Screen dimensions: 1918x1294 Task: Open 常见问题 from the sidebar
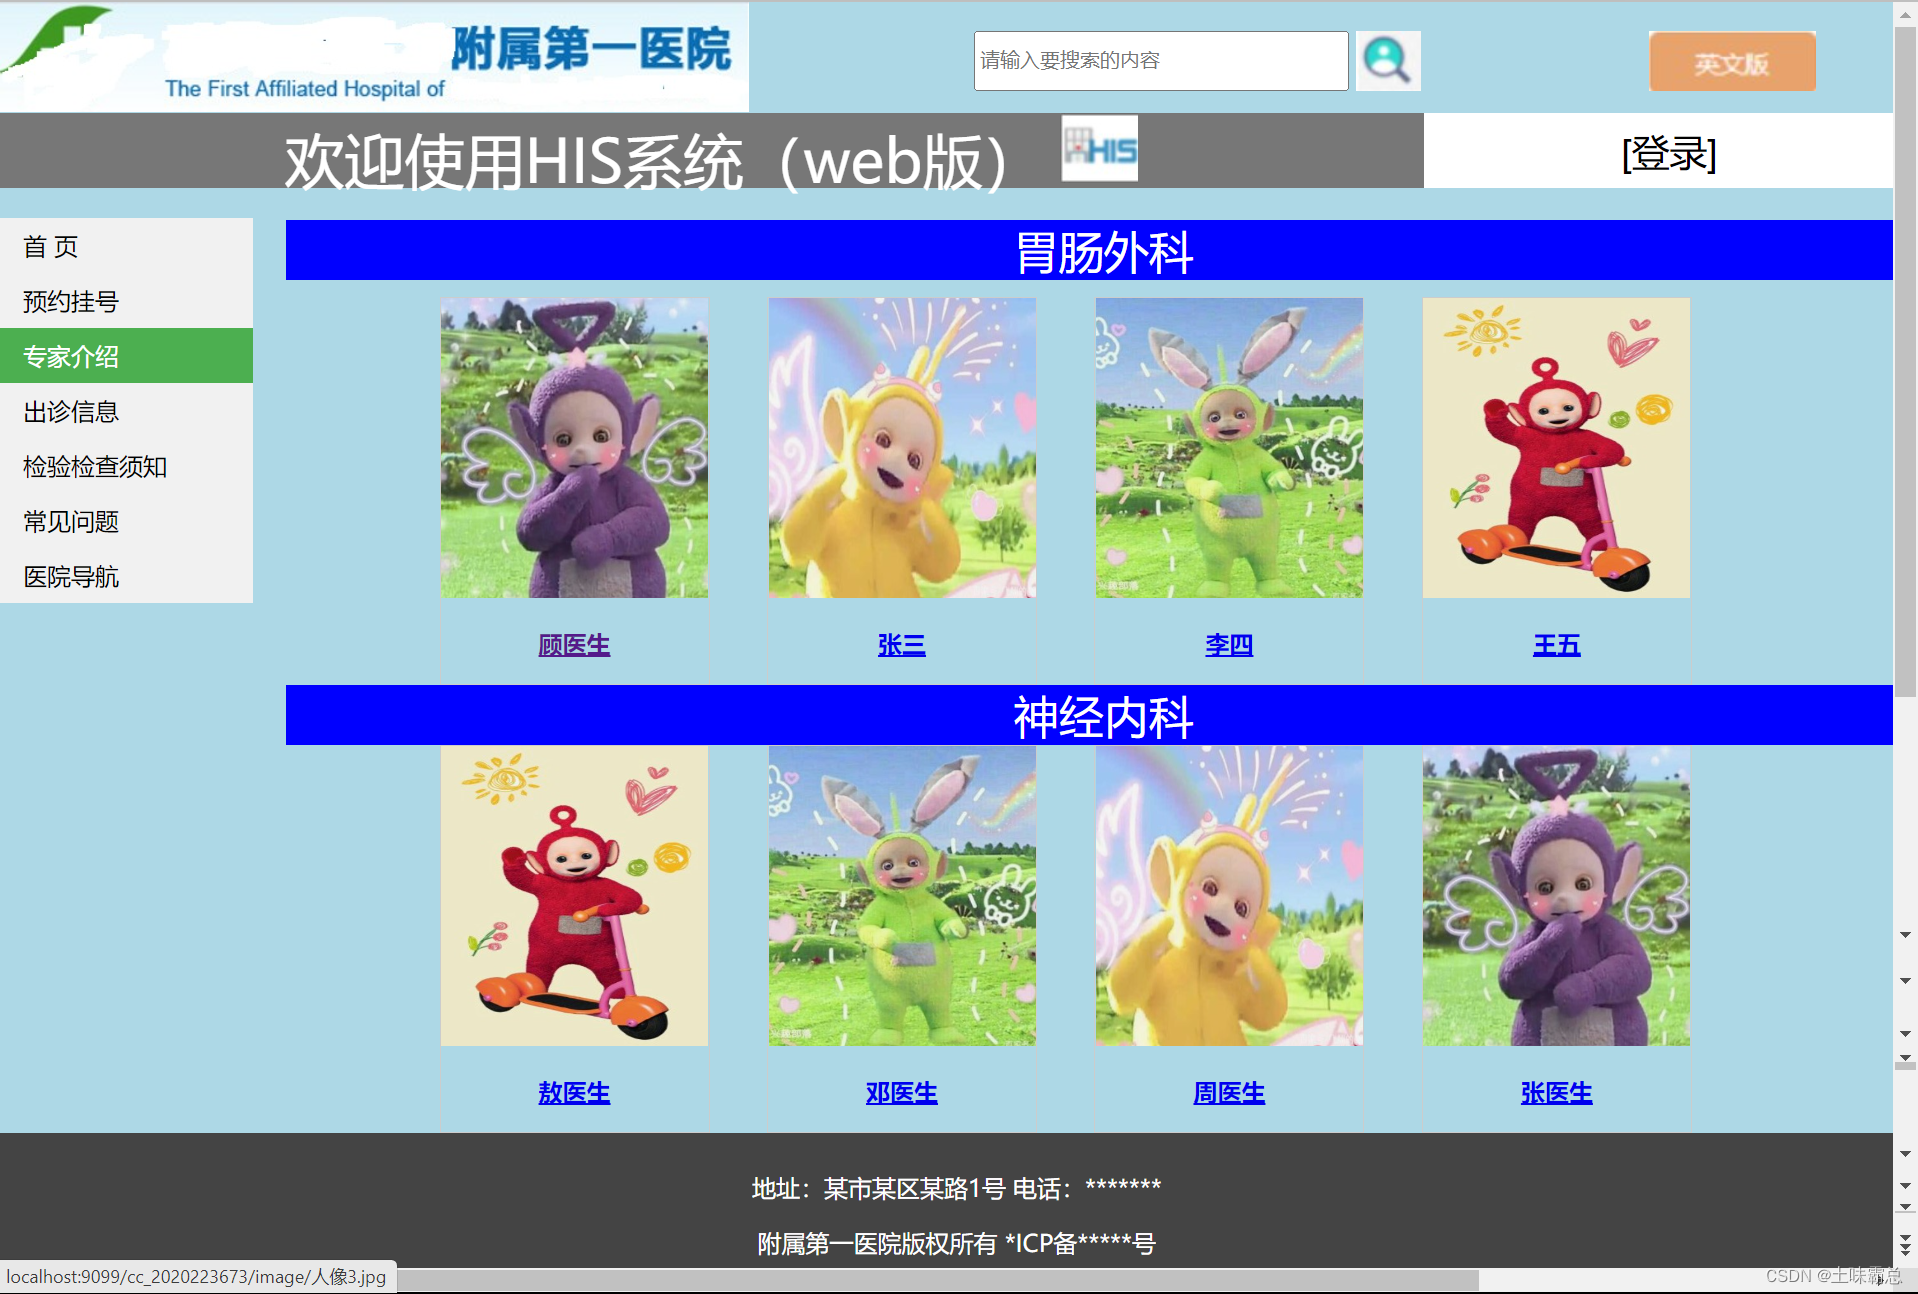[x=69, y=521]
